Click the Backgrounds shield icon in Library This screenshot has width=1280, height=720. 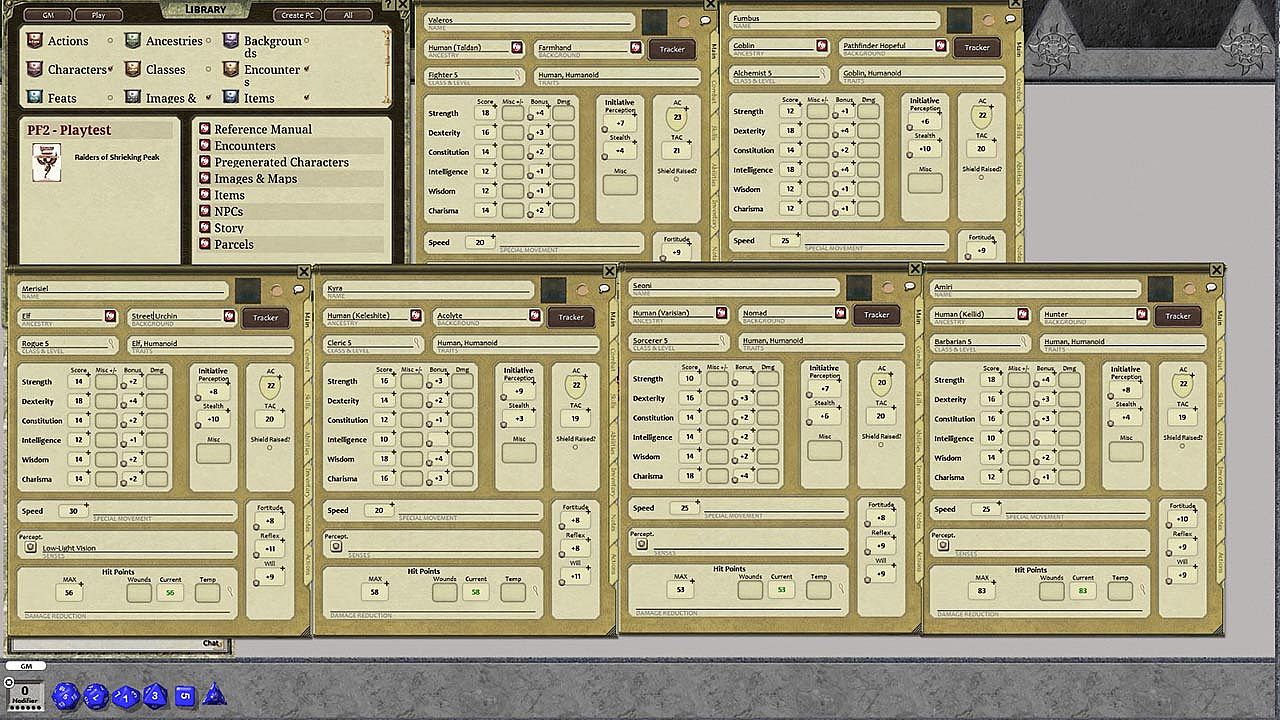tap(231, 41)
